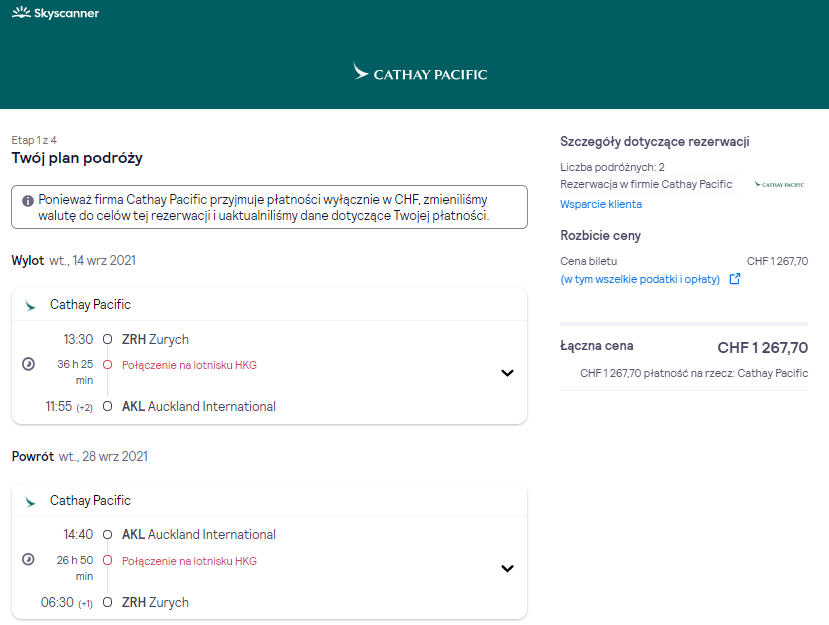Click return 'Połączenie na lotnisku HKG' under AKL Auckland
Viewport: 829px width, 625px height.
pyautogui.click(x=189, y=561)
